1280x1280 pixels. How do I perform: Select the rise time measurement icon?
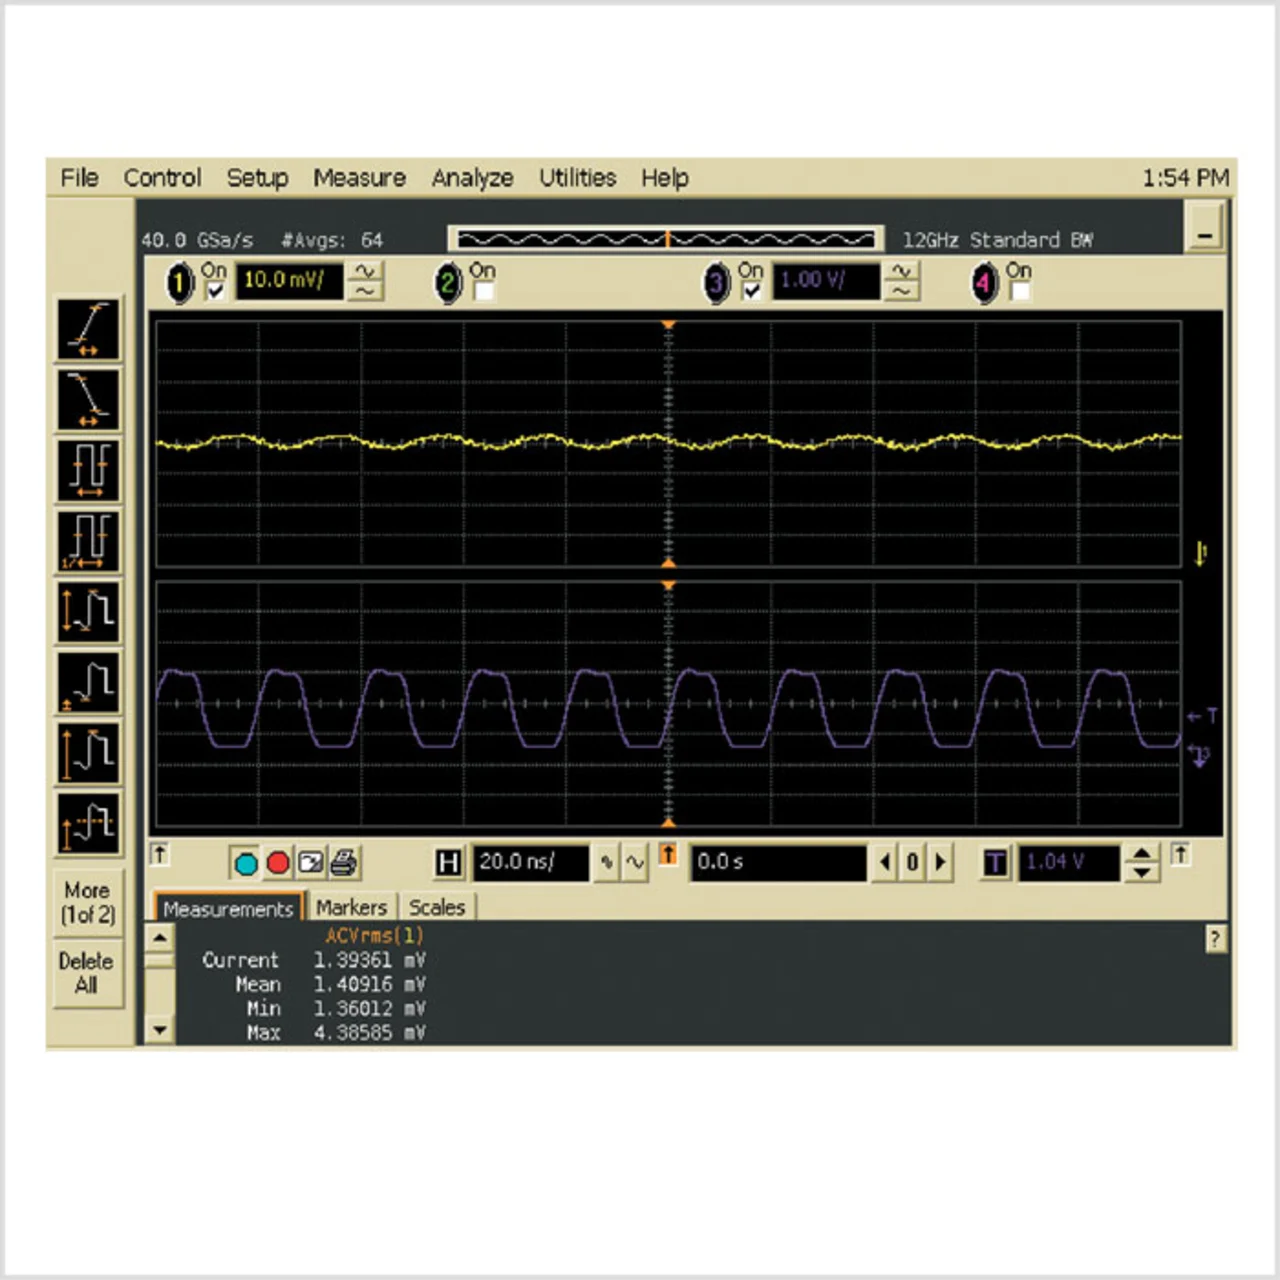coord(88,329)
